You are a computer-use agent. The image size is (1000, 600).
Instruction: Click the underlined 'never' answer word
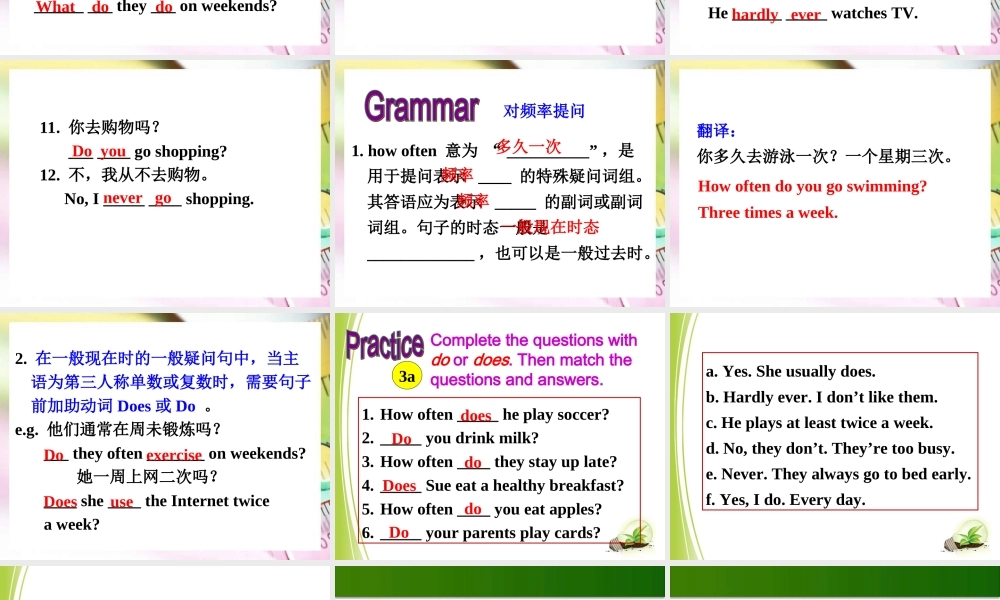tap(123, 198)
